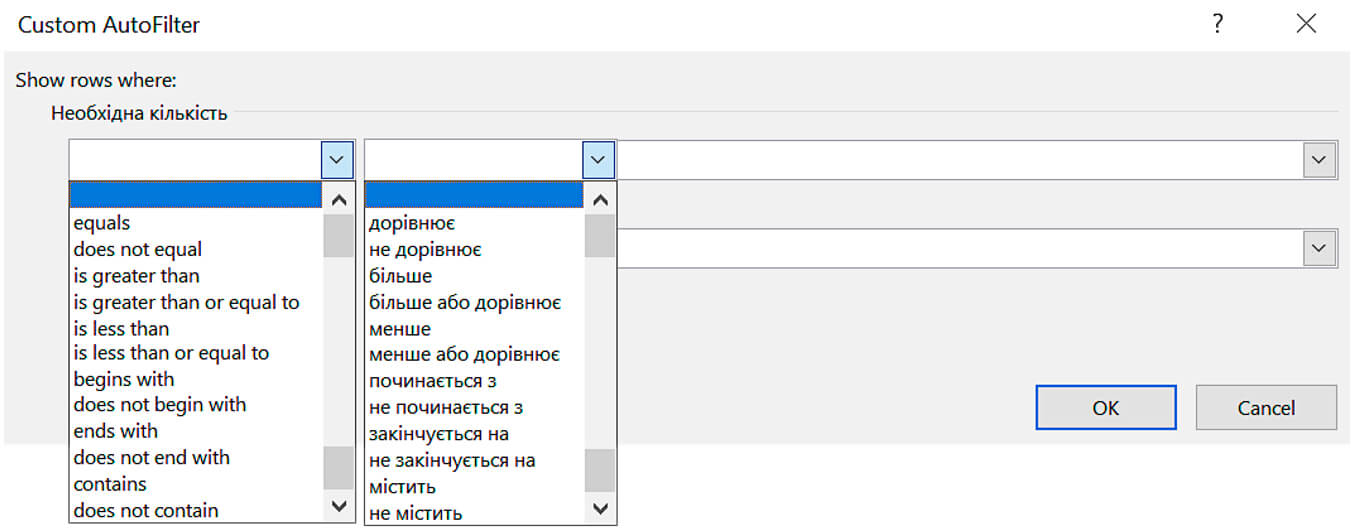Select 'дорівнює' in the Ukrainian list
Screen dimensions: 1351x531
tap(411, 223)
